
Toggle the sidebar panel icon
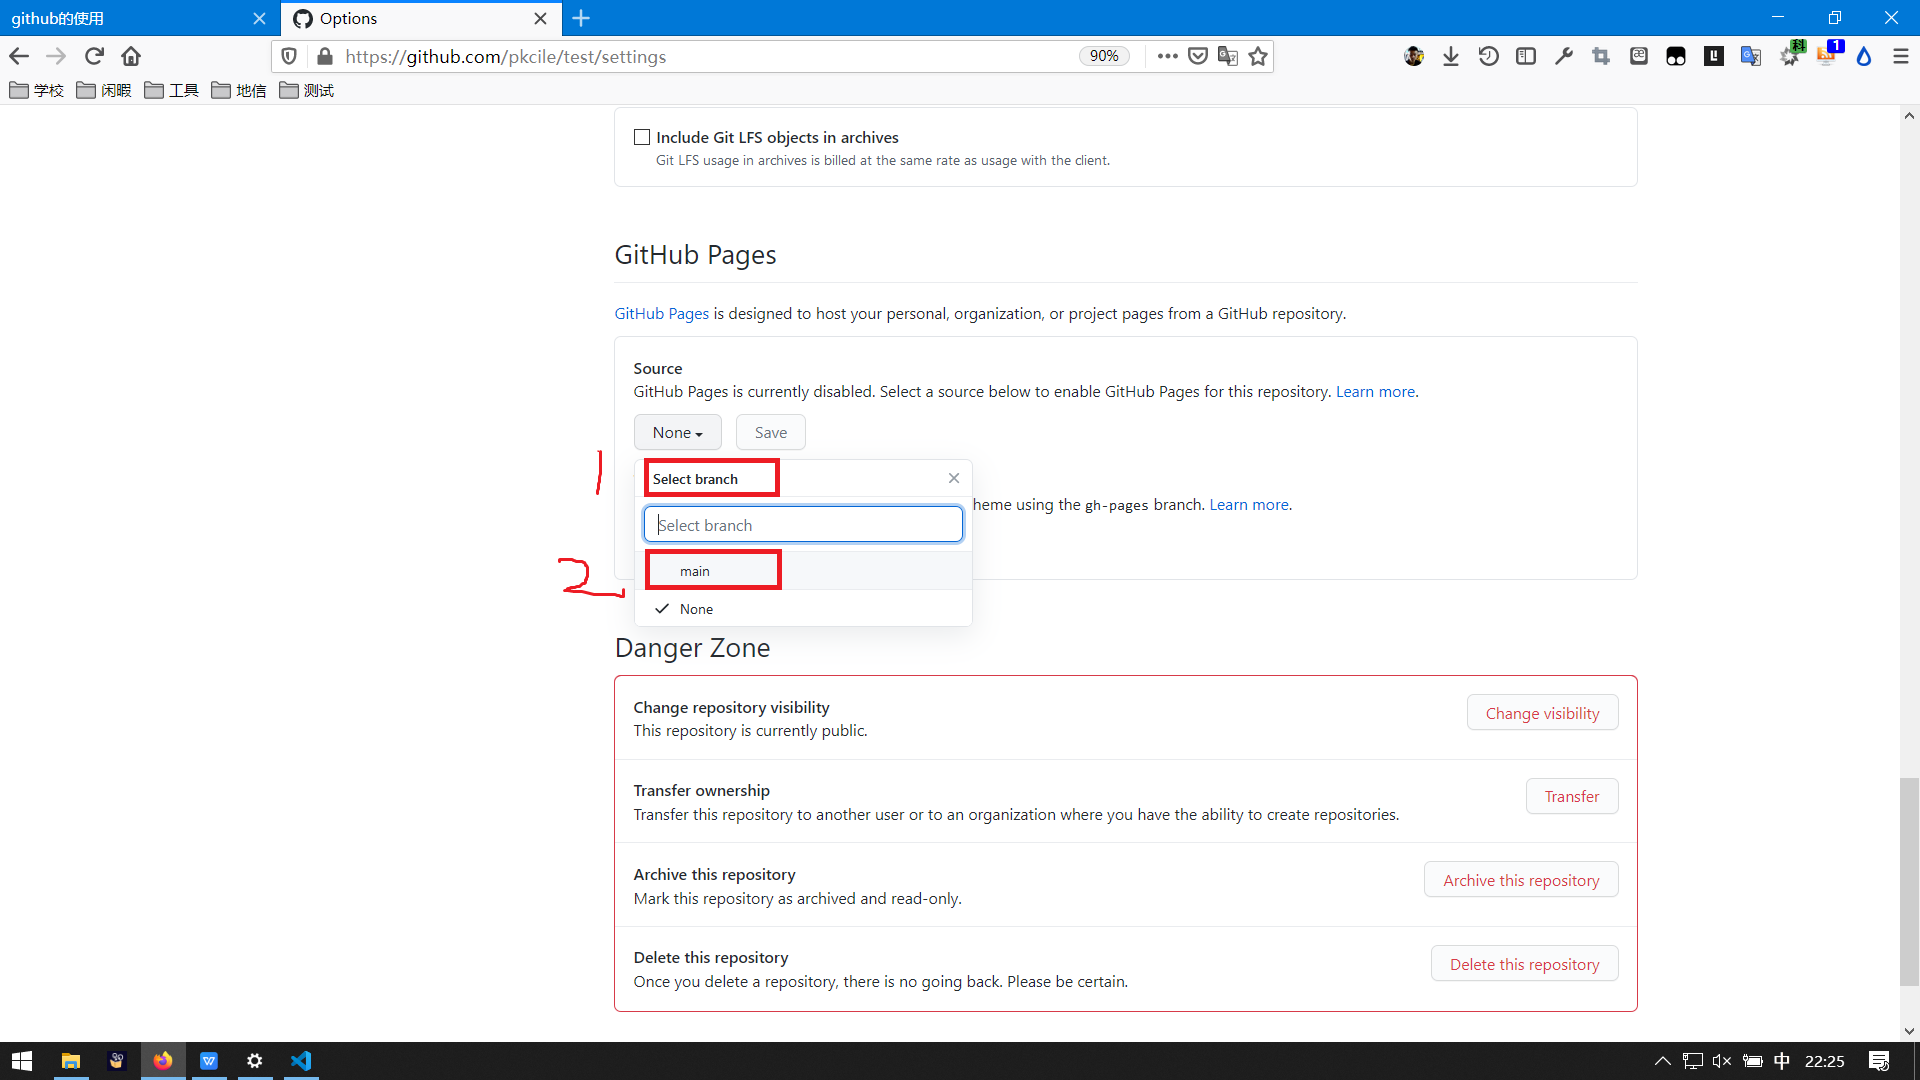(x=1526, y=56)
